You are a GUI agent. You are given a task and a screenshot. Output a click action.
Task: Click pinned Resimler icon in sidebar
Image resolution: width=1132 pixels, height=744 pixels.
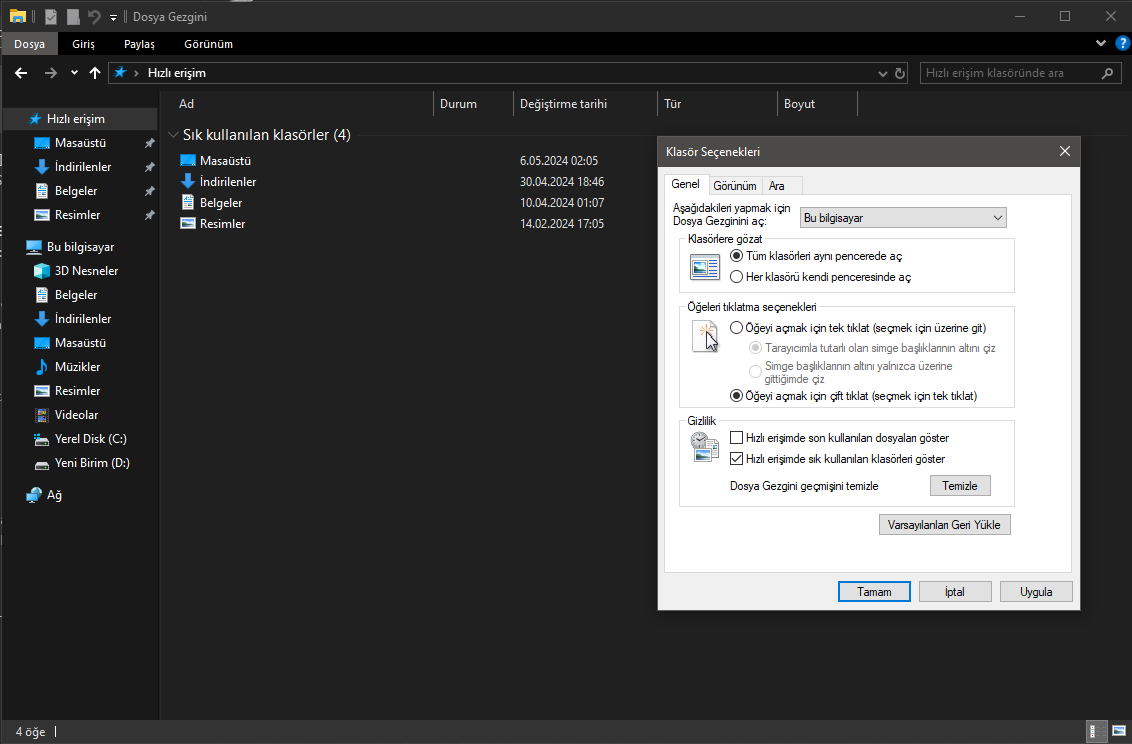(42, 215)
